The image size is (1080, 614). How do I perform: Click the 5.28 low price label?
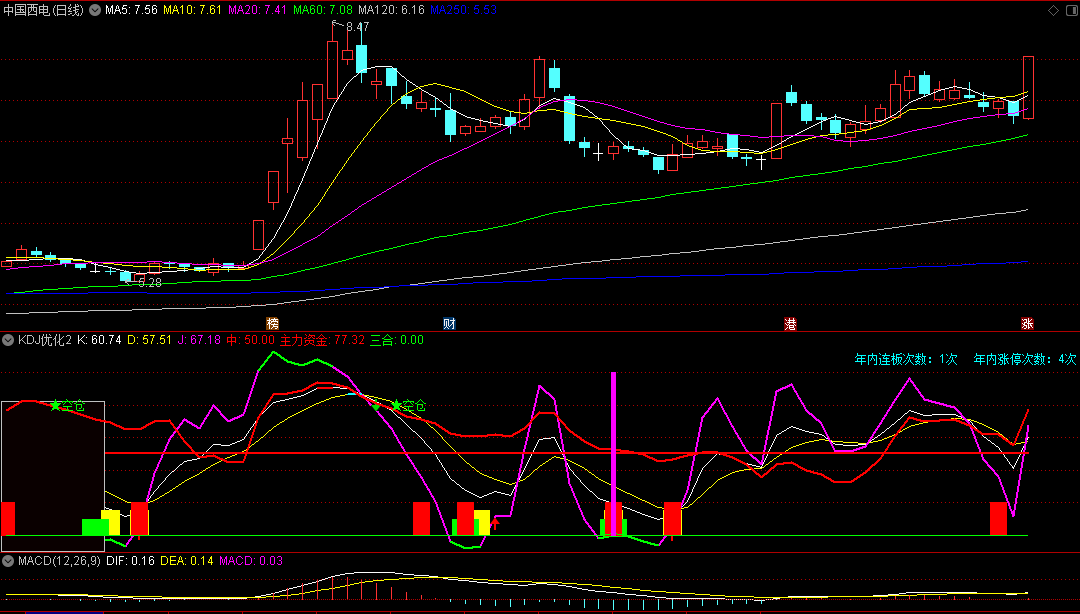click(149, 283)
